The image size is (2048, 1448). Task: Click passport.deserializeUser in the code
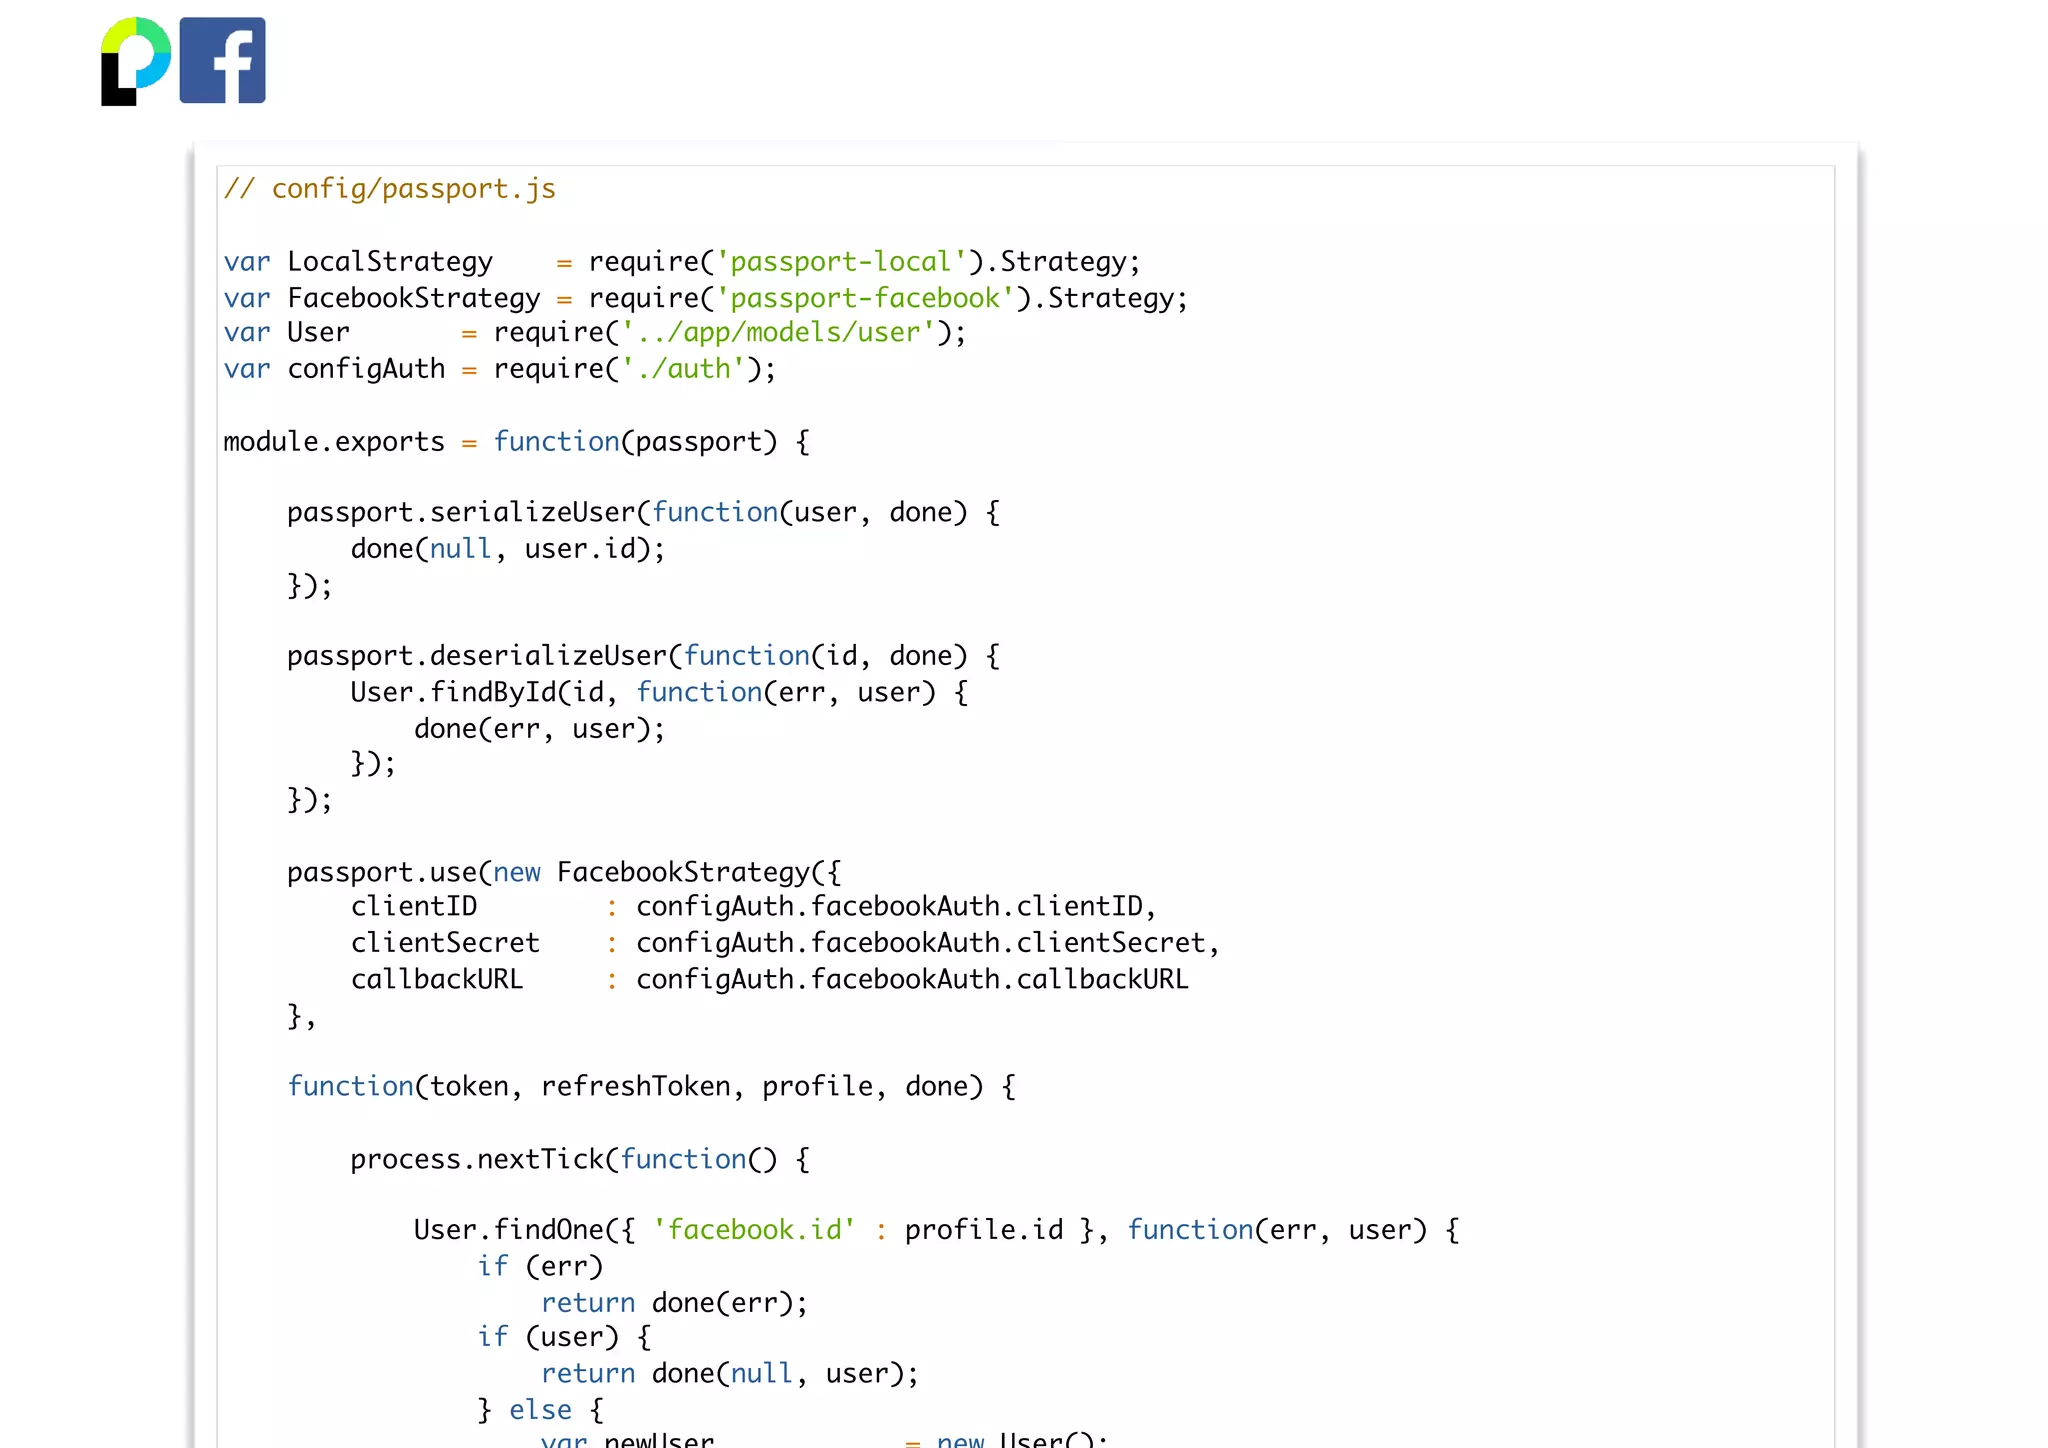coord(477,656)
